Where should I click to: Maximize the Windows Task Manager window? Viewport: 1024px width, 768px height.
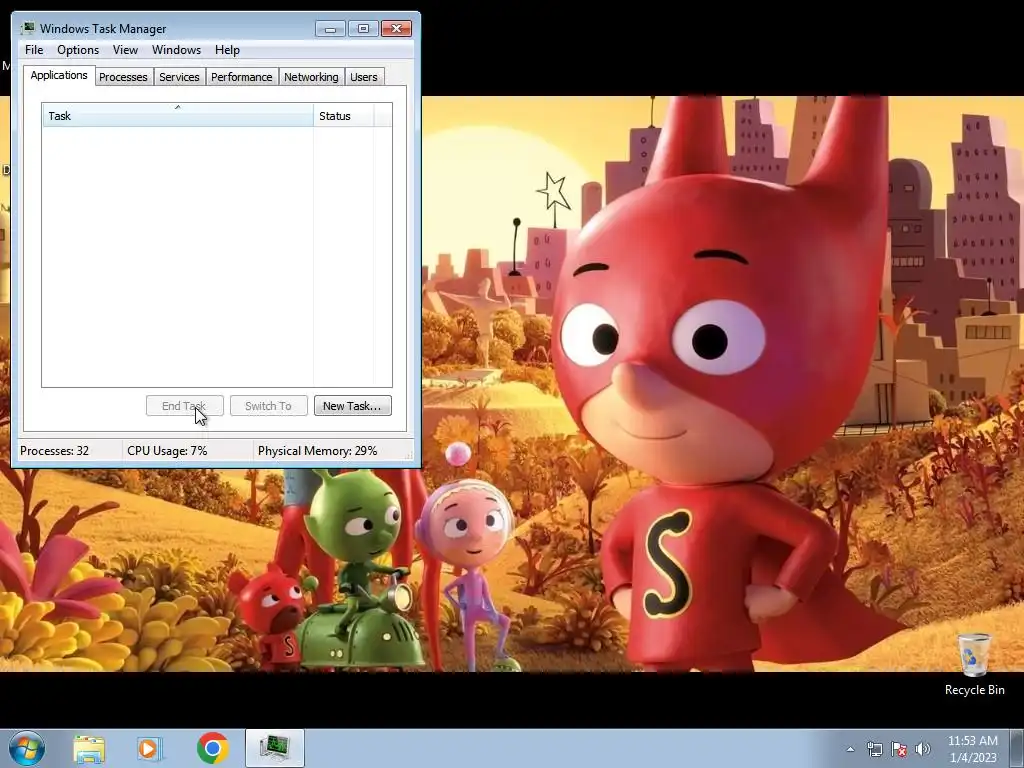[x=363, y=28]
